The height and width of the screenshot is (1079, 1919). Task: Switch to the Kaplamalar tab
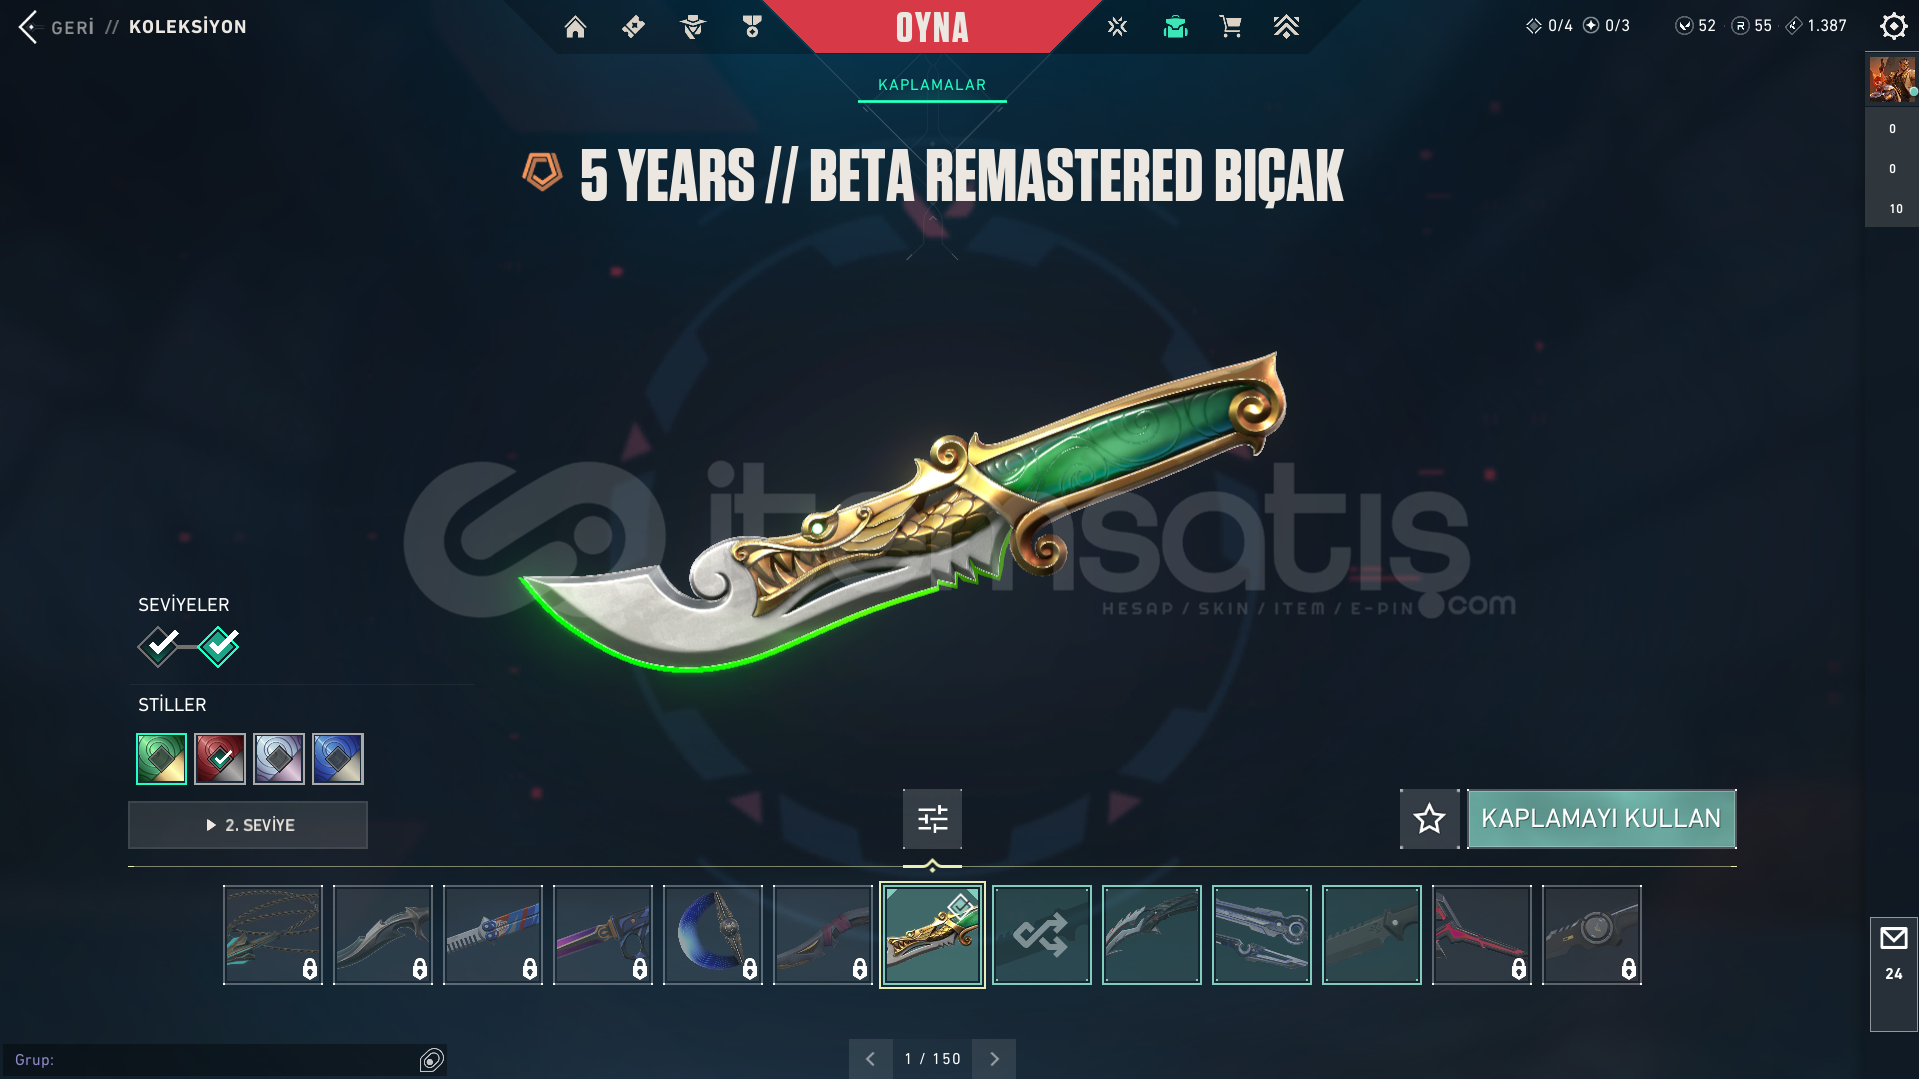932,85
